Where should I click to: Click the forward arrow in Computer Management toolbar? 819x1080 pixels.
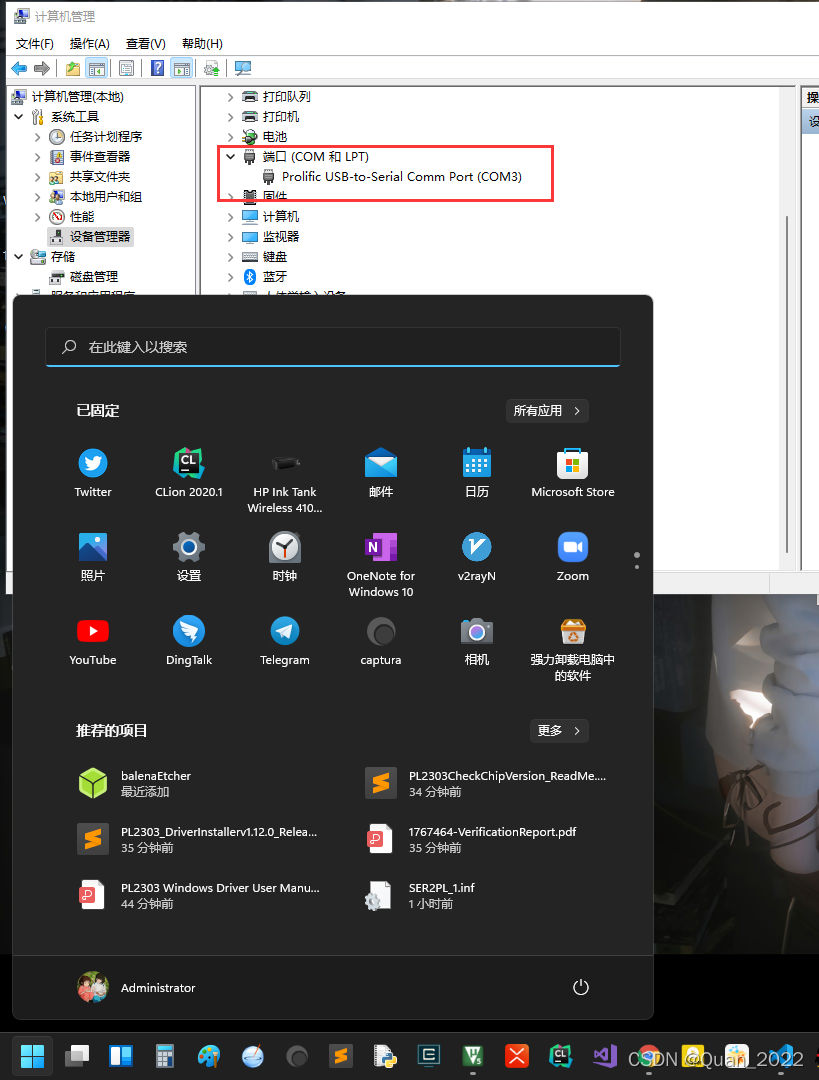coord(42,68)
